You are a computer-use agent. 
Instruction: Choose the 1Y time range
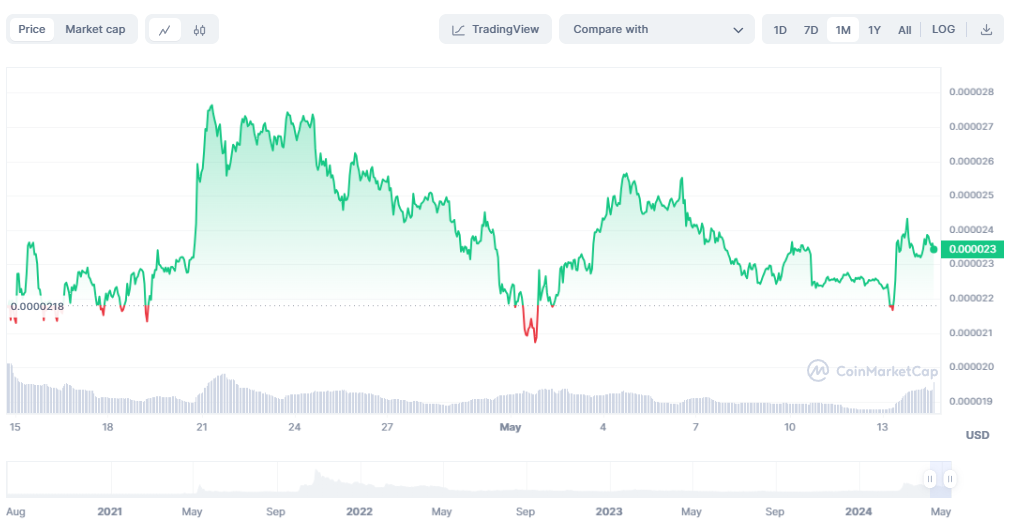click(874, 30)
